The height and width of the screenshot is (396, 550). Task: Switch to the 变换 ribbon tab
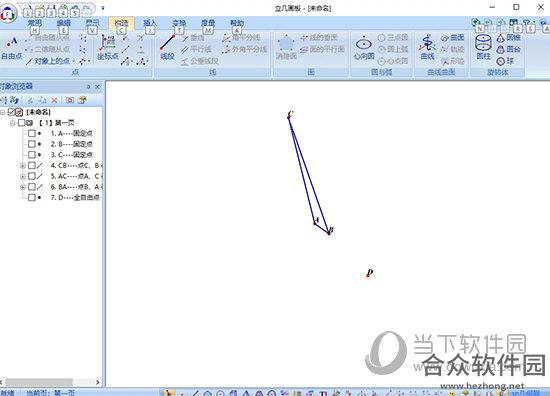point(179,23)
